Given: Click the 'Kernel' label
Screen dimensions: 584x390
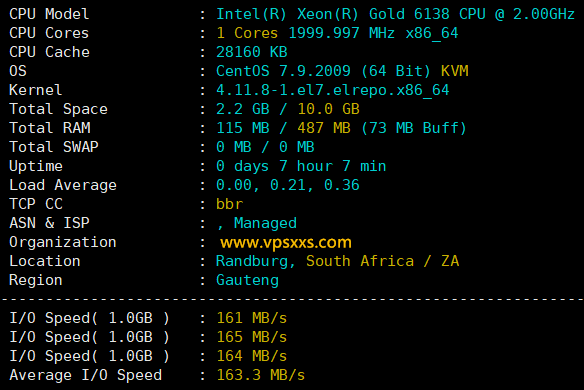Looking at the screenshot, I should click(x=35, y=90).
